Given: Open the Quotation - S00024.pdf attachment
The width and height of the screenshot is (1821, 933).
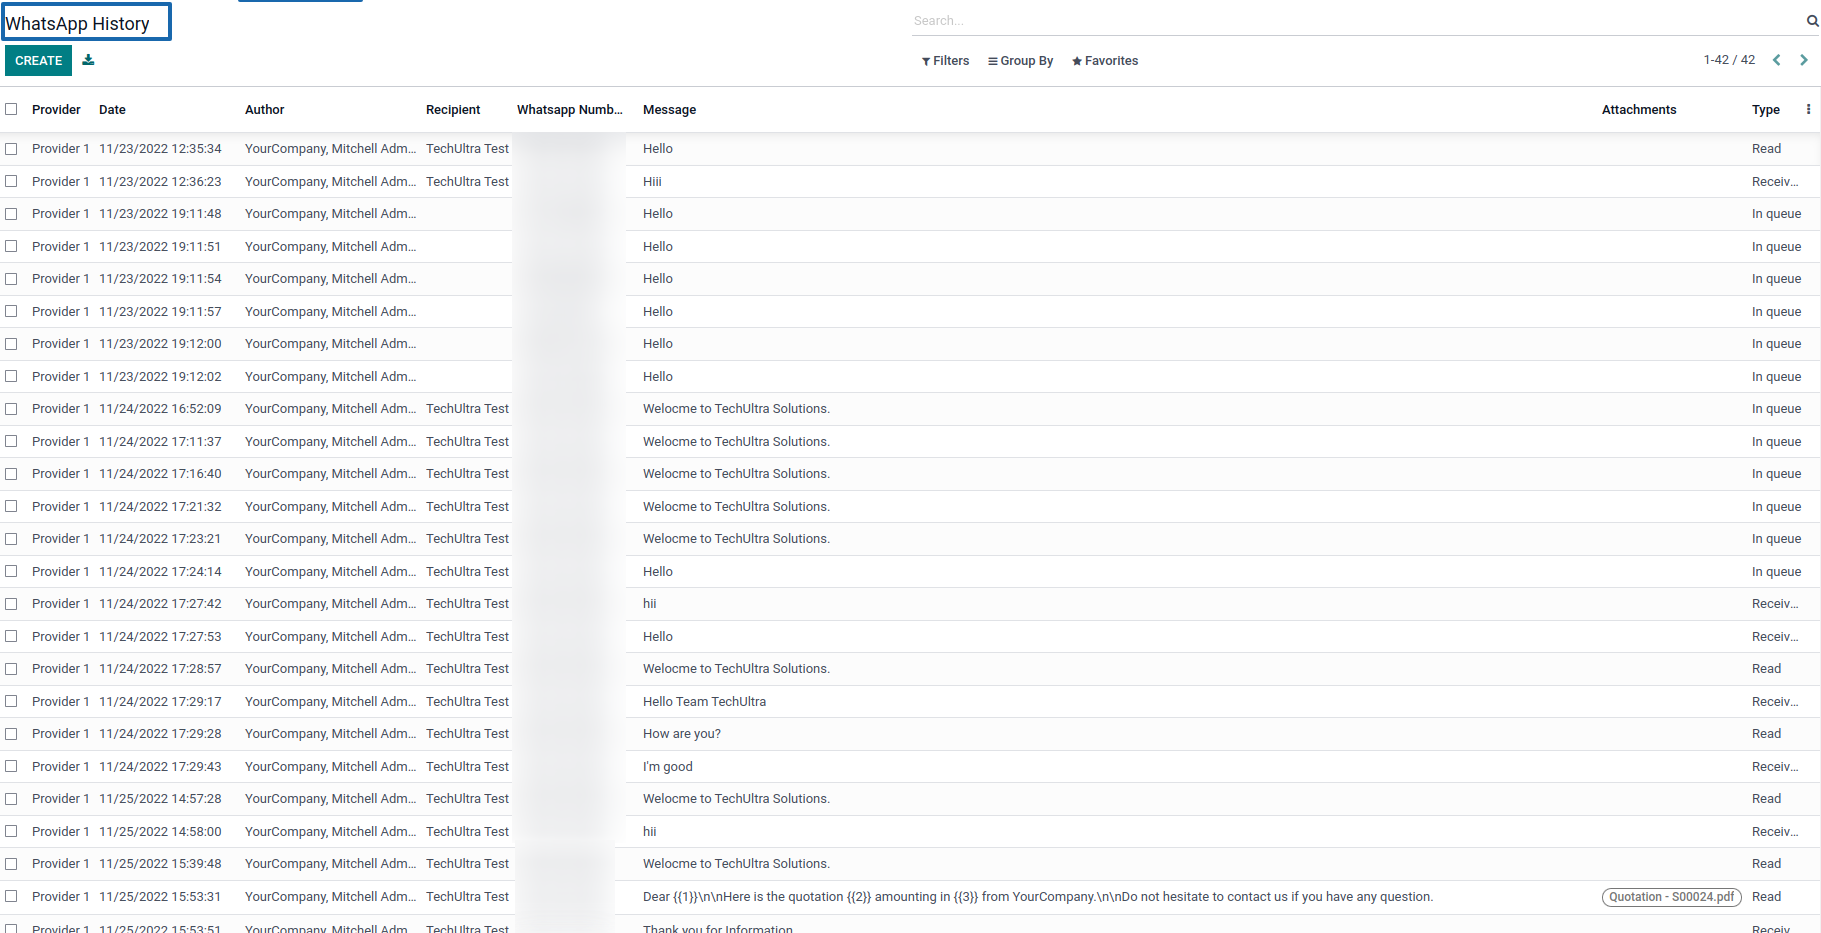Looking at the screenshot, I should 1671,897.
